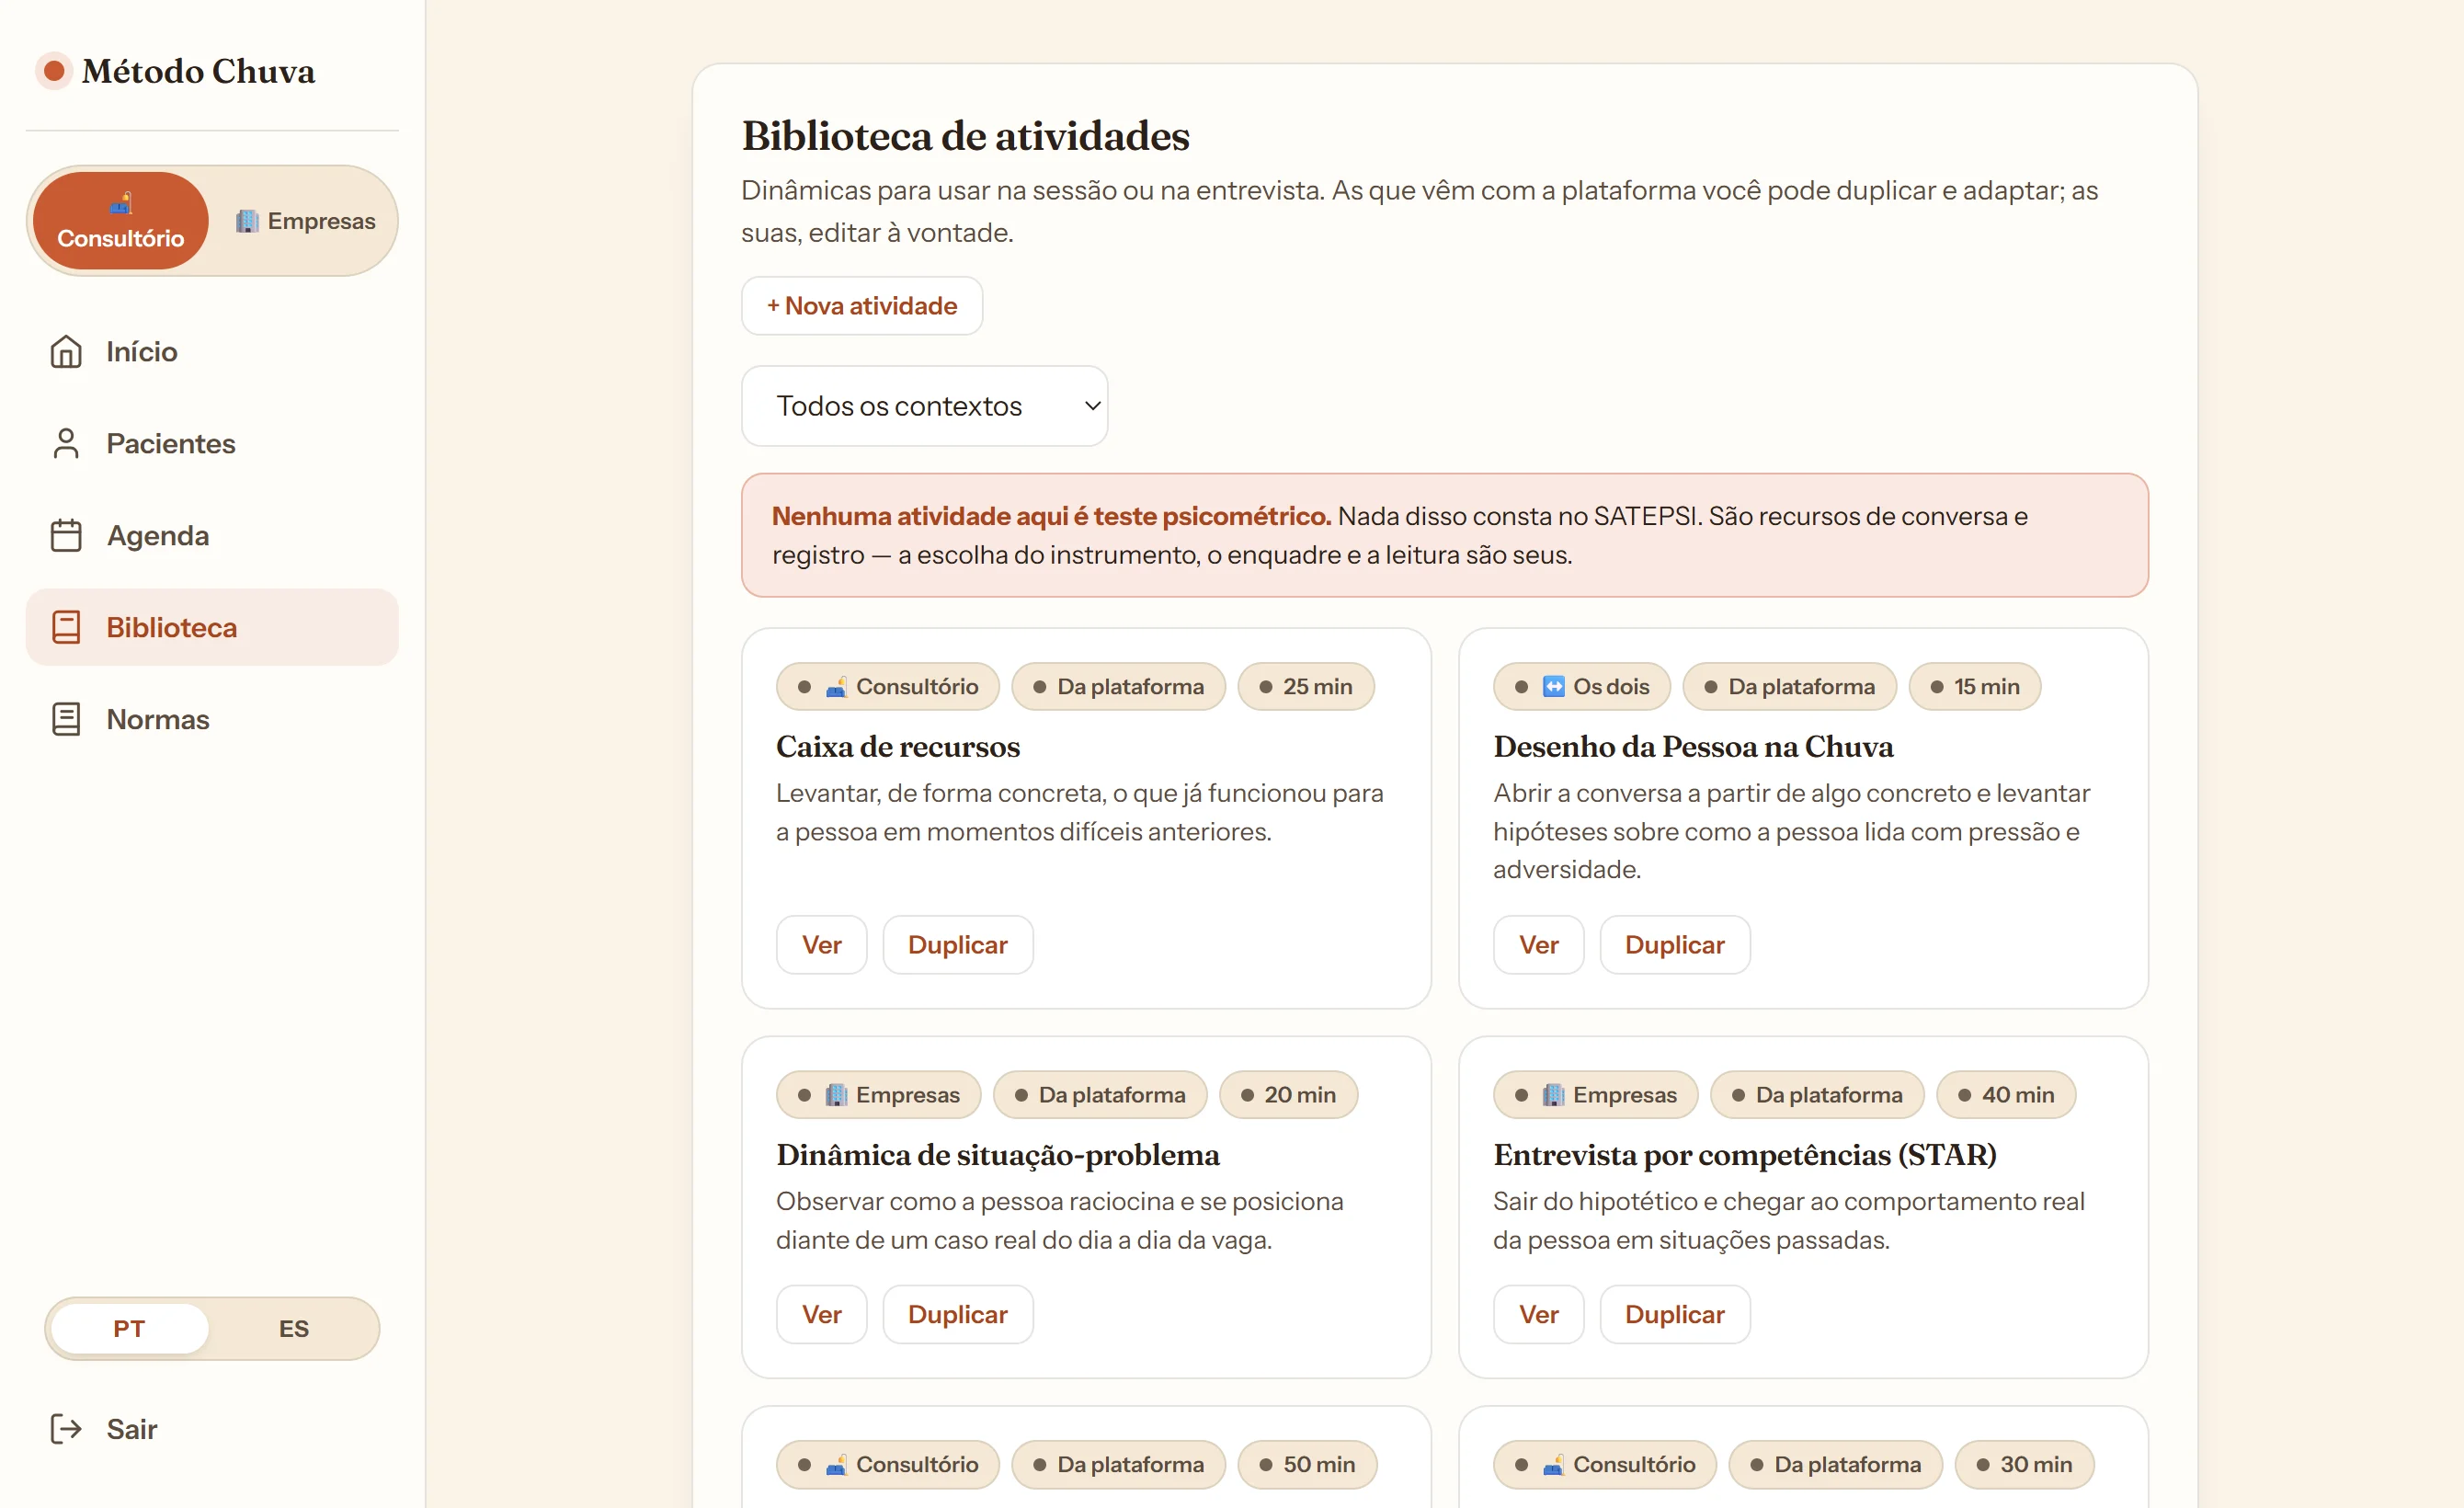Click the 40 min tag
2464x1508 pixels.
(2006, 1095)
